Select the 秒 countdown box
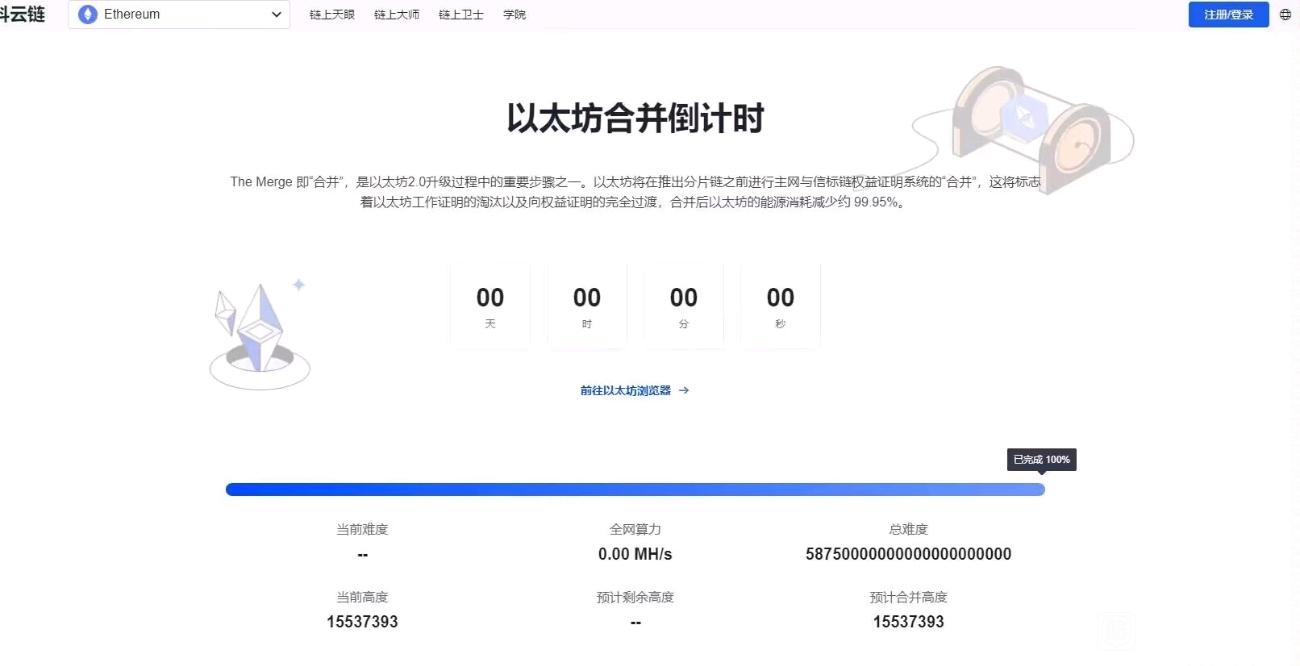 click(780, 306)
